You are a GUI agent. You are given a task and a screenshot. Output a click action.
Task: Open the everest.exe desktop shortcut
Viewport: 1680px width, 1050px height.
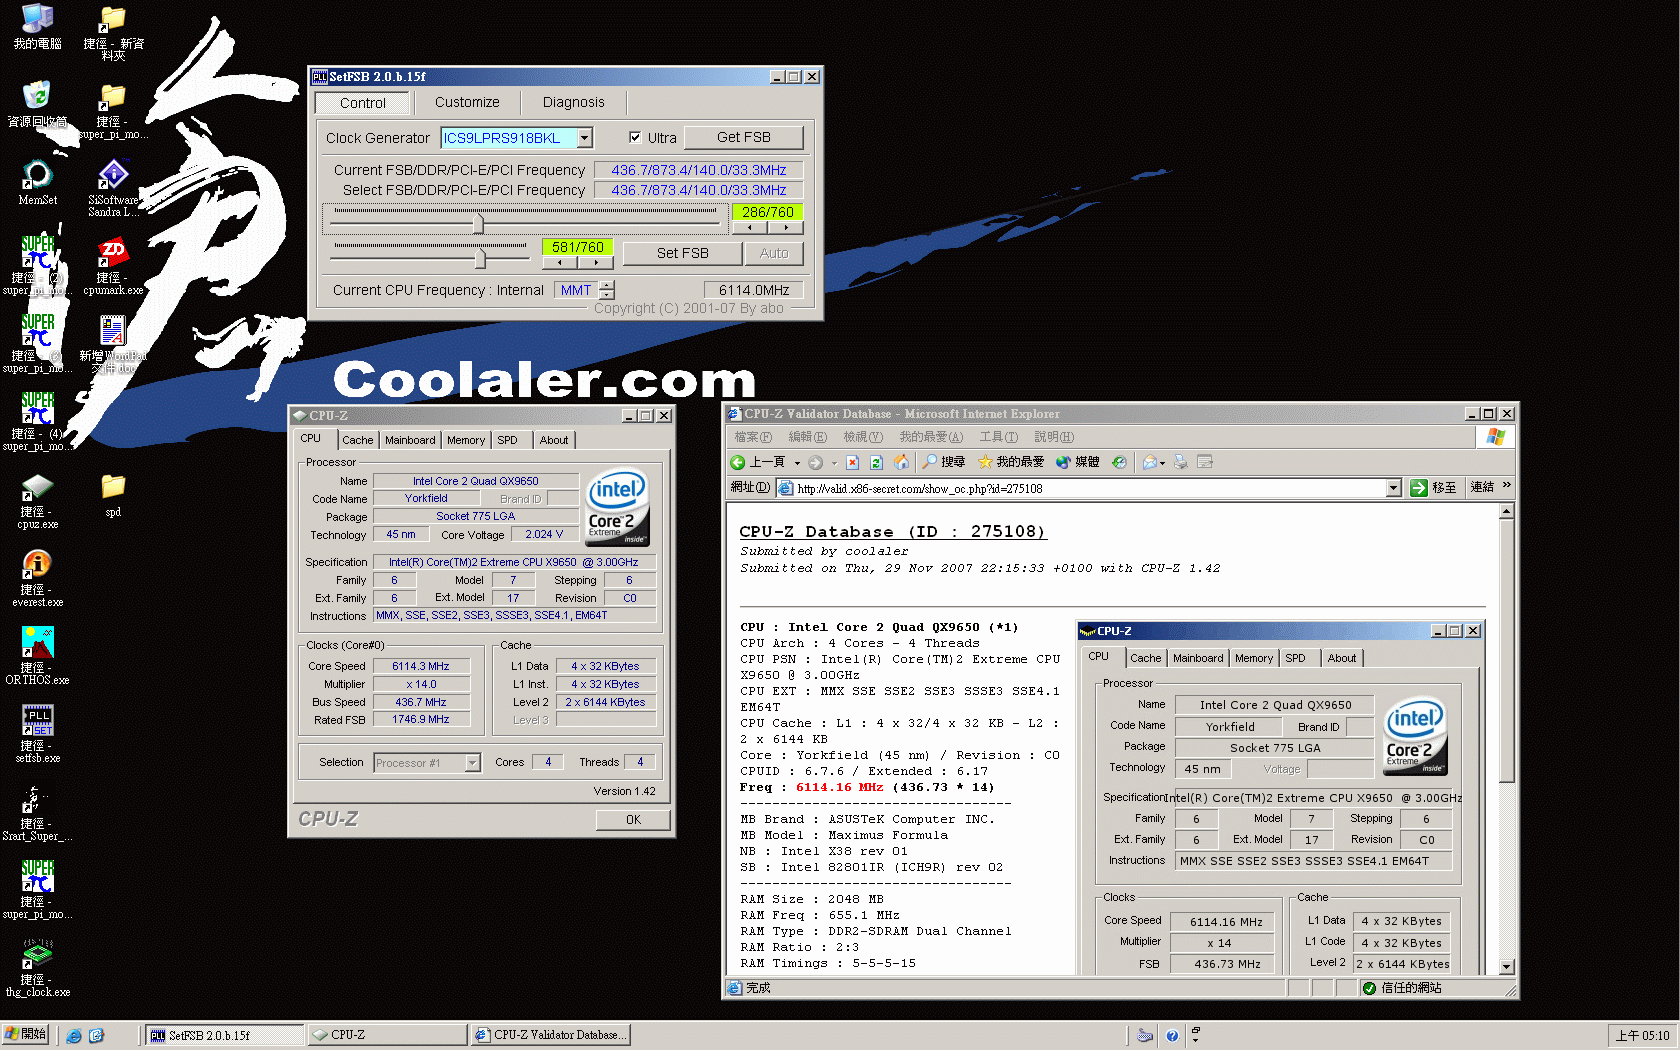tap(37, 579)
